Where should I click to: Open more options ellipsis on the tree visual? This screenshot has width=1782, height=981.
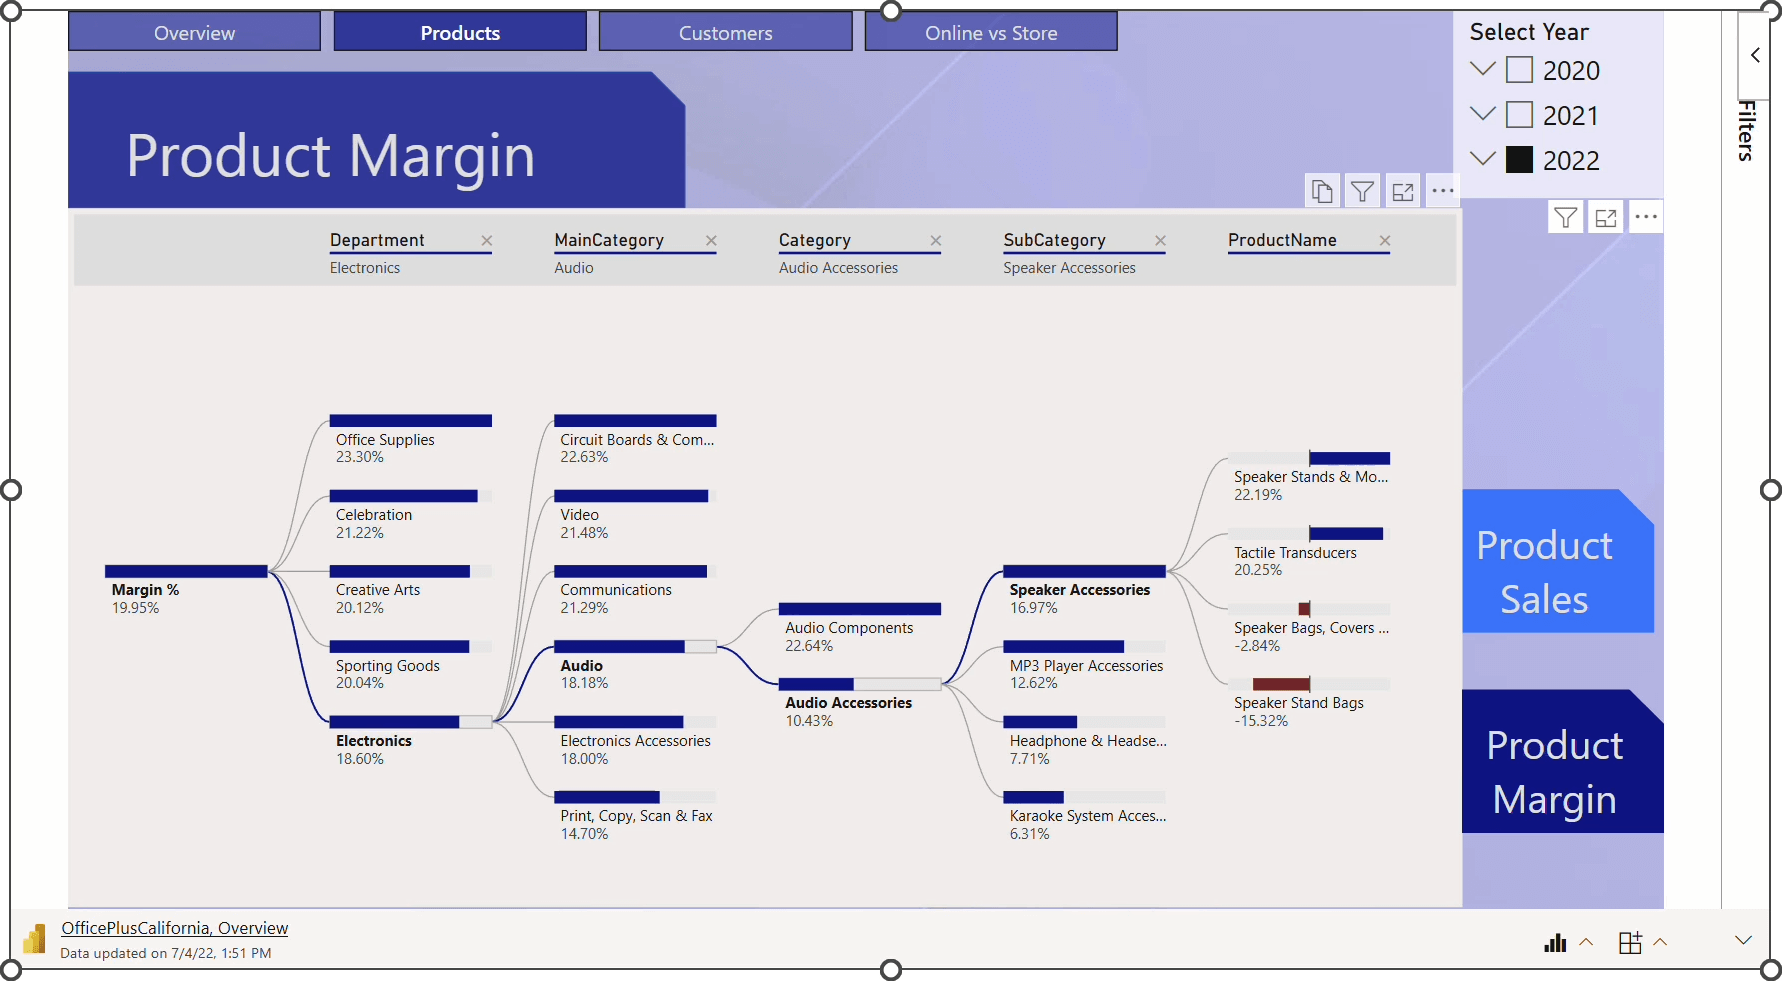1443,191
